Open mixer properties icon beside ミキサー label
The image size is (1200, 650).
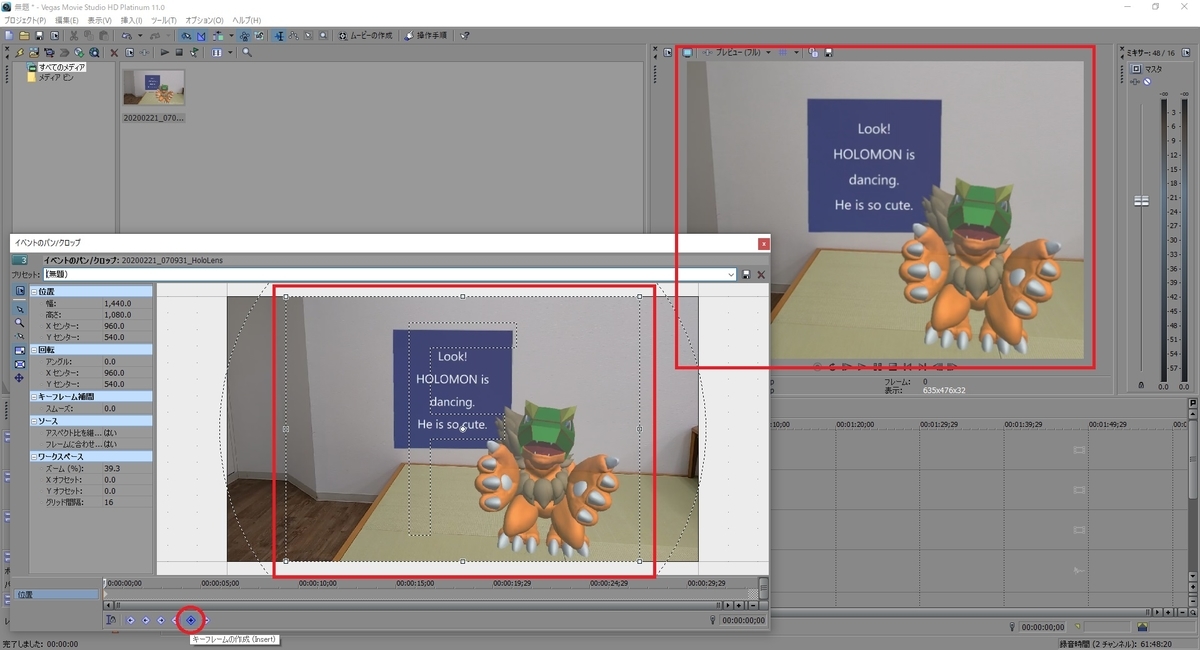tap(1186, 53)
